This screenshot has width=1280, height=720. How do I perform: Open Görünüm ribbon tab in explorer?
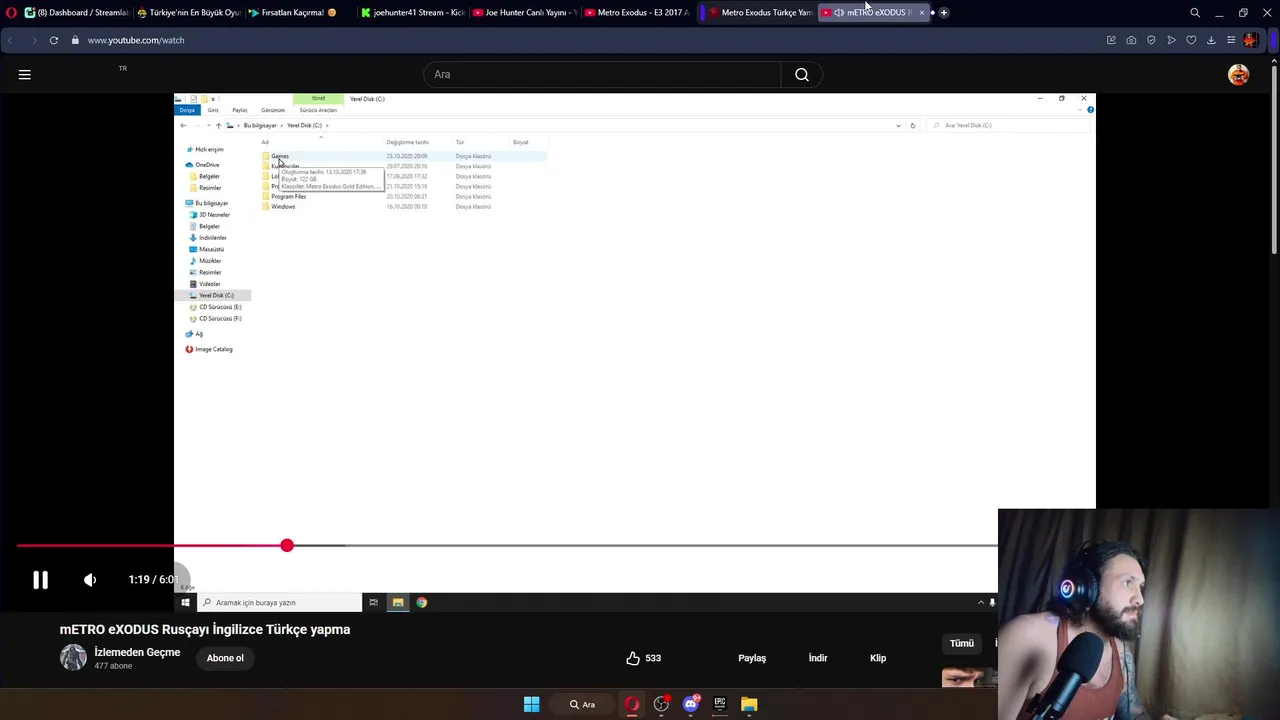272,110
